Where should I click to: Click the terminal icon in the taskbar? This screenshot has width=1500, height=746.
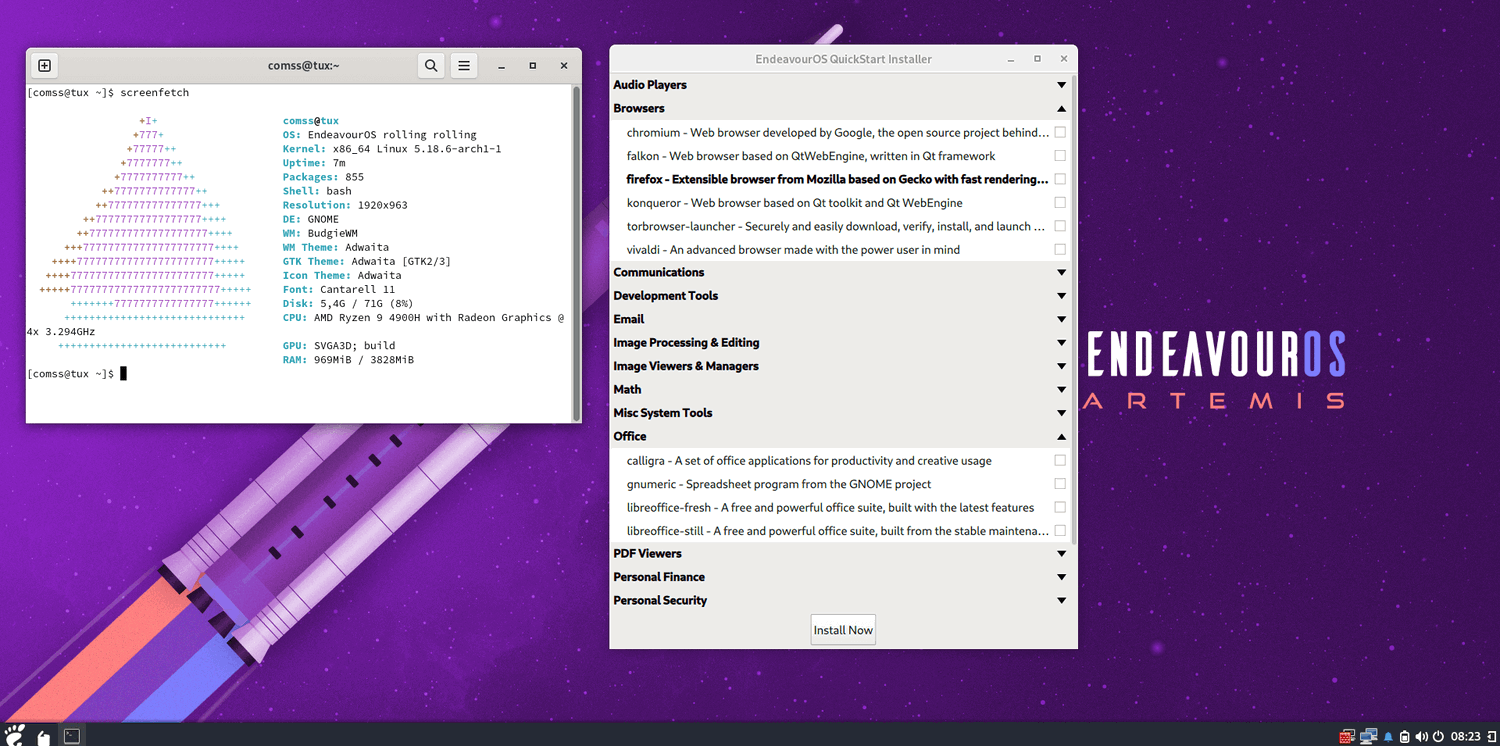(72, 736)
